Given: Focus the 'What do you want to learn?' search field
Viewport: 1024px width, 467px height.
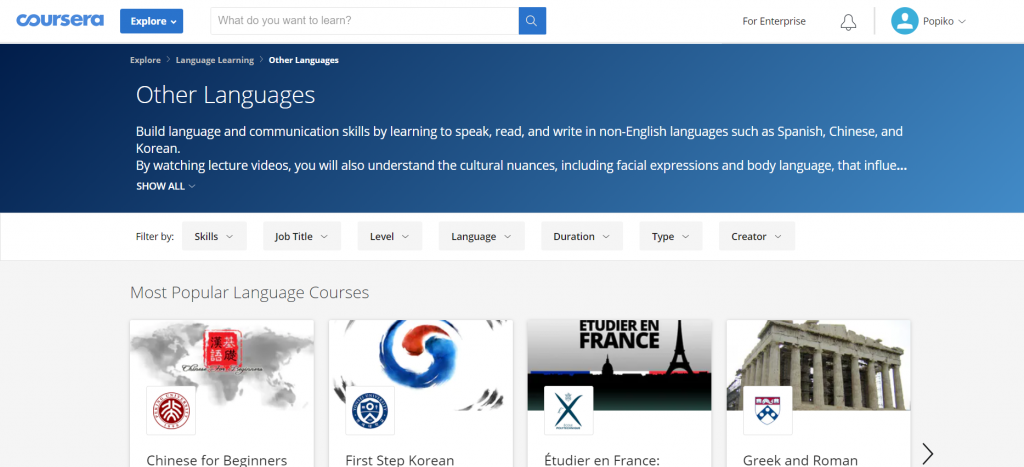Looking at the screenshot, I should click(364, 21).
